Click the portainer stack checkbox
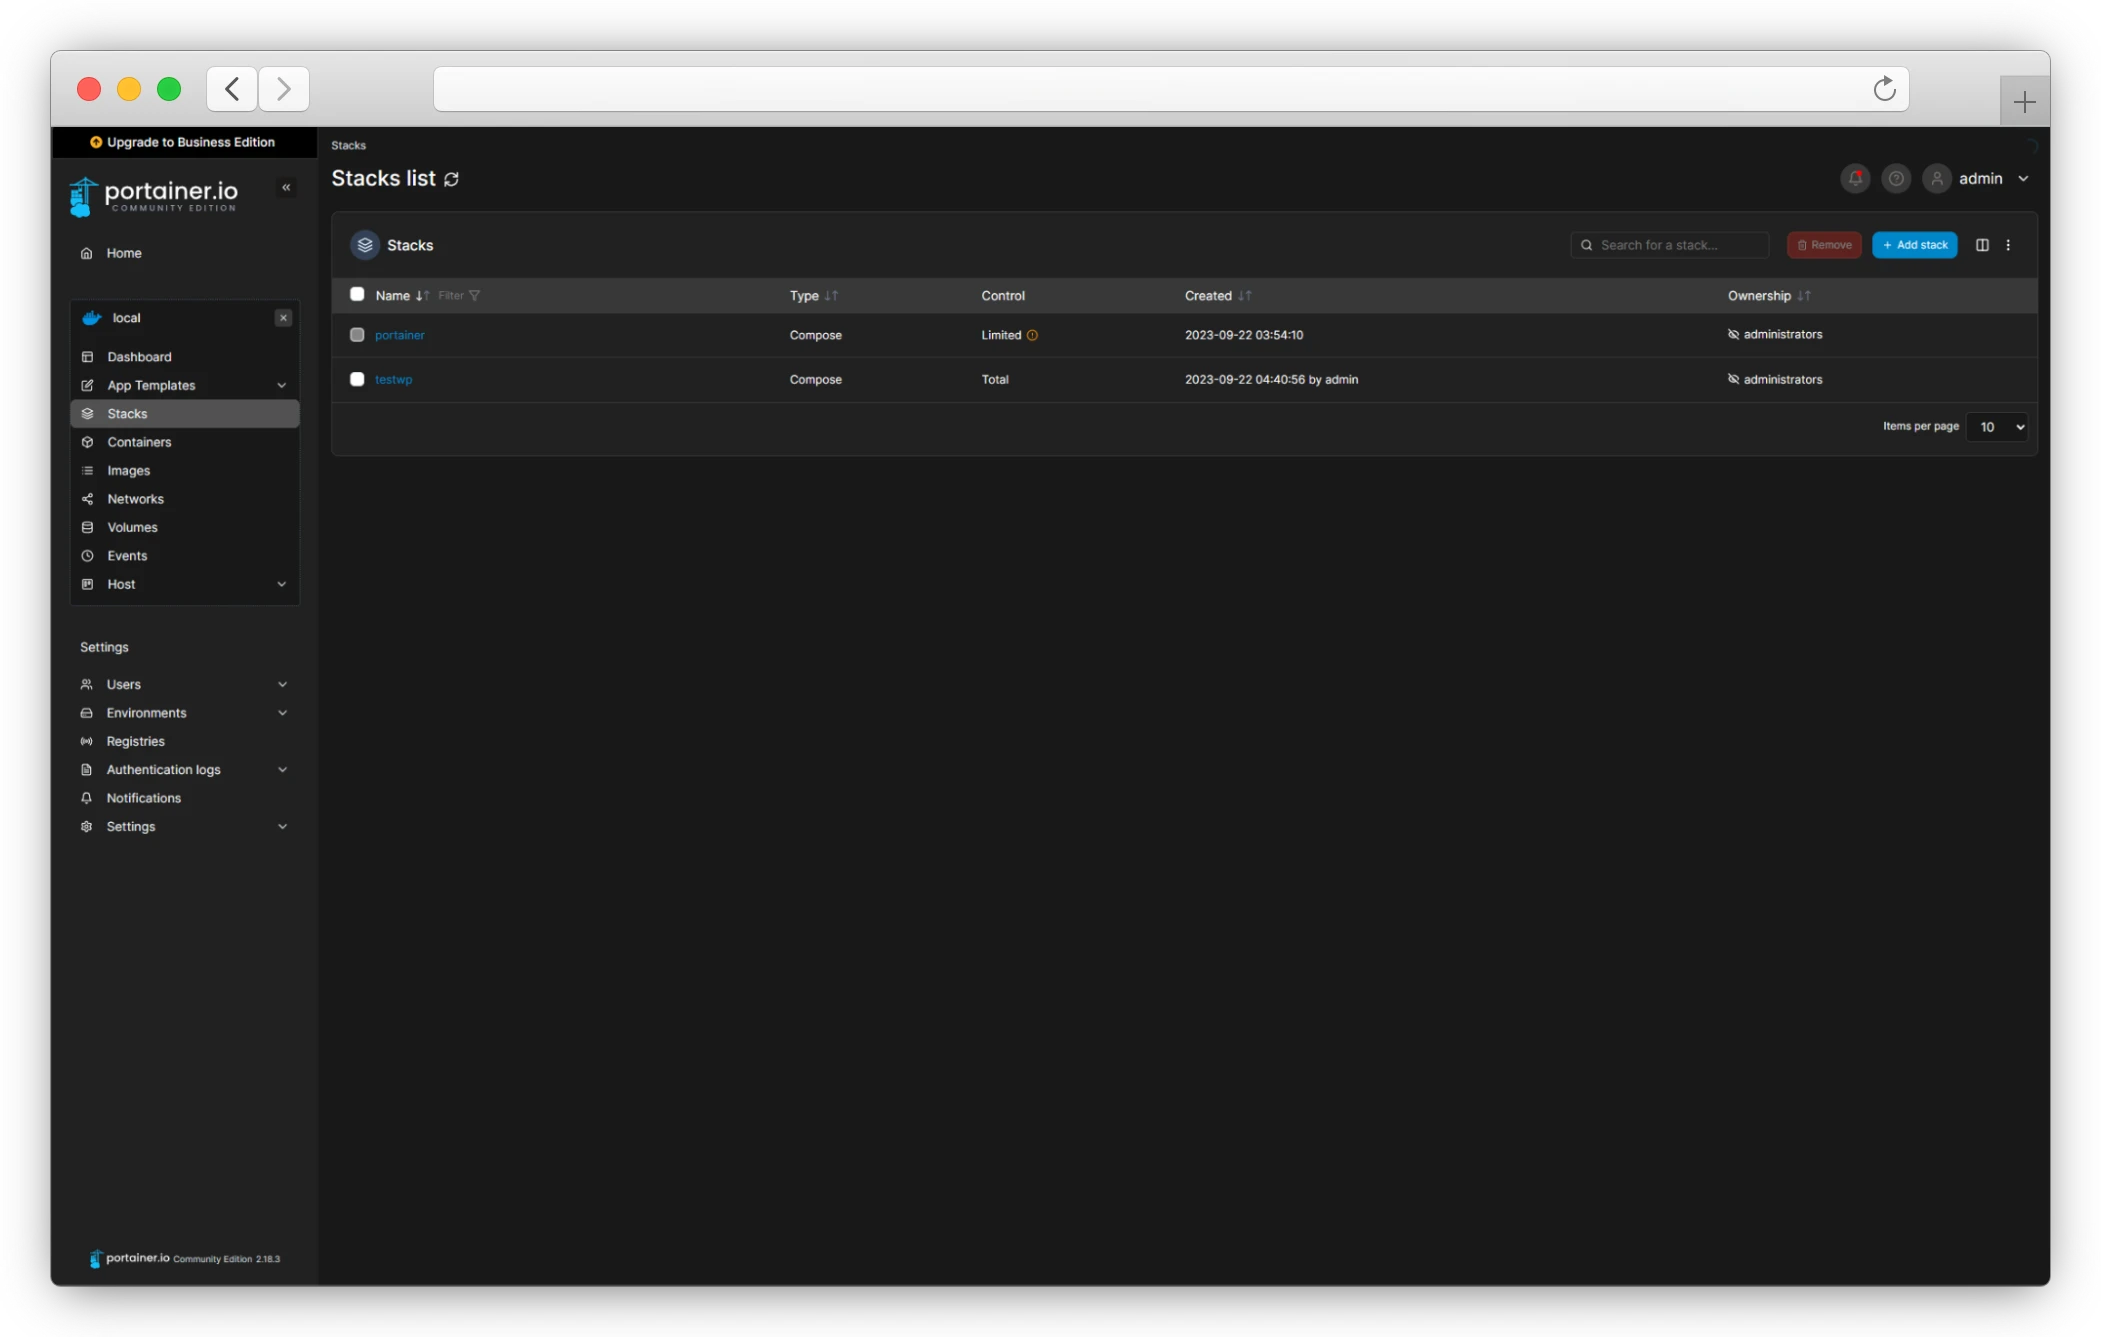 (x=357, y=335)
